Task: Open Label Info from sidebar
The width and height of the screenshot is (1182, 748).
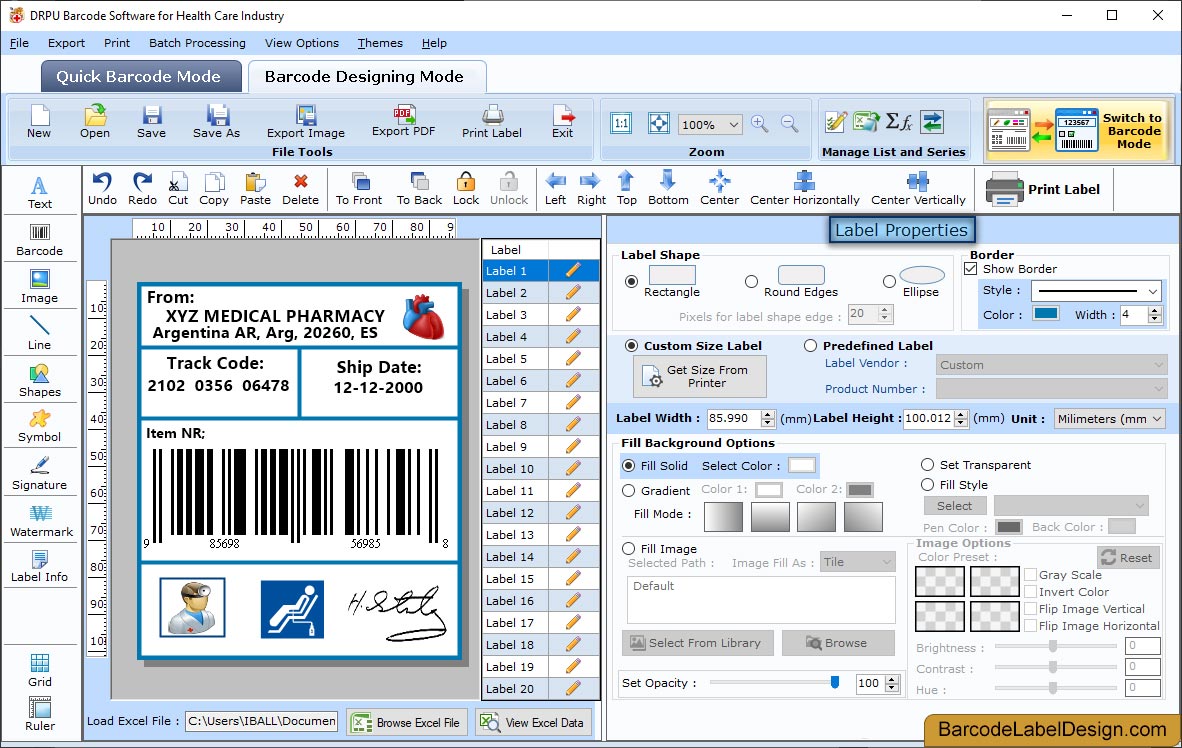Action: coord(39,566)
